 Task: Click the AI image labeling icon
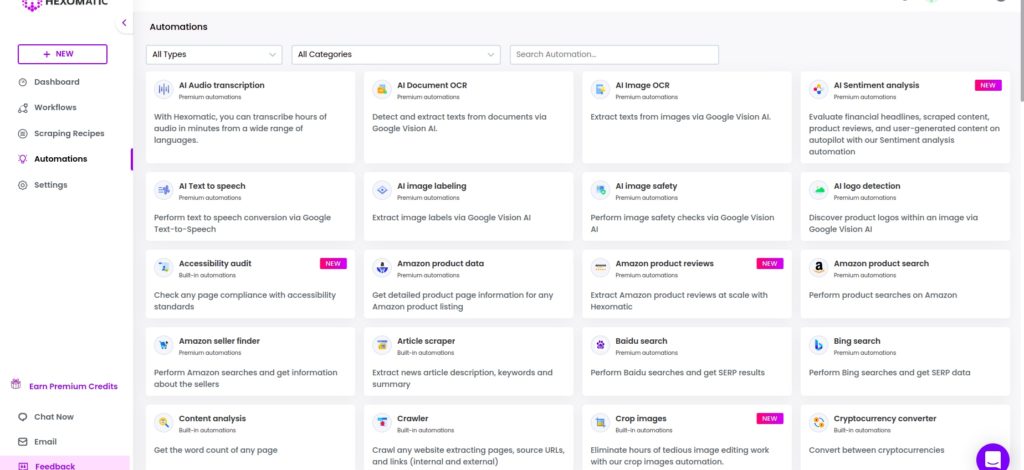coord(381,191)
